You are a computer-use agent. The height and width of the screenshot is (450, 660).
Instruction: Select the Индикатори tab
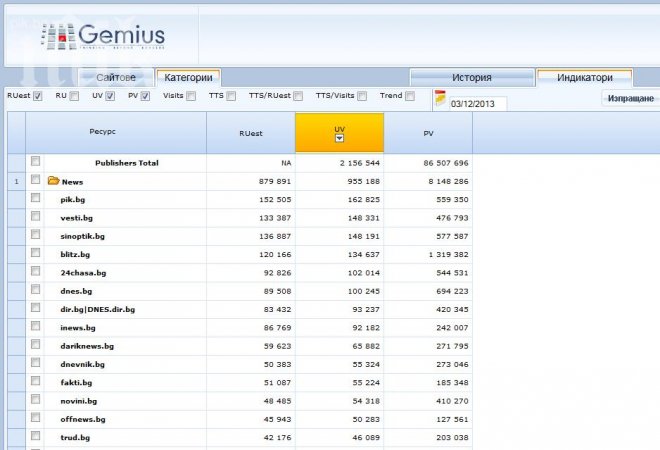(585, 77)
